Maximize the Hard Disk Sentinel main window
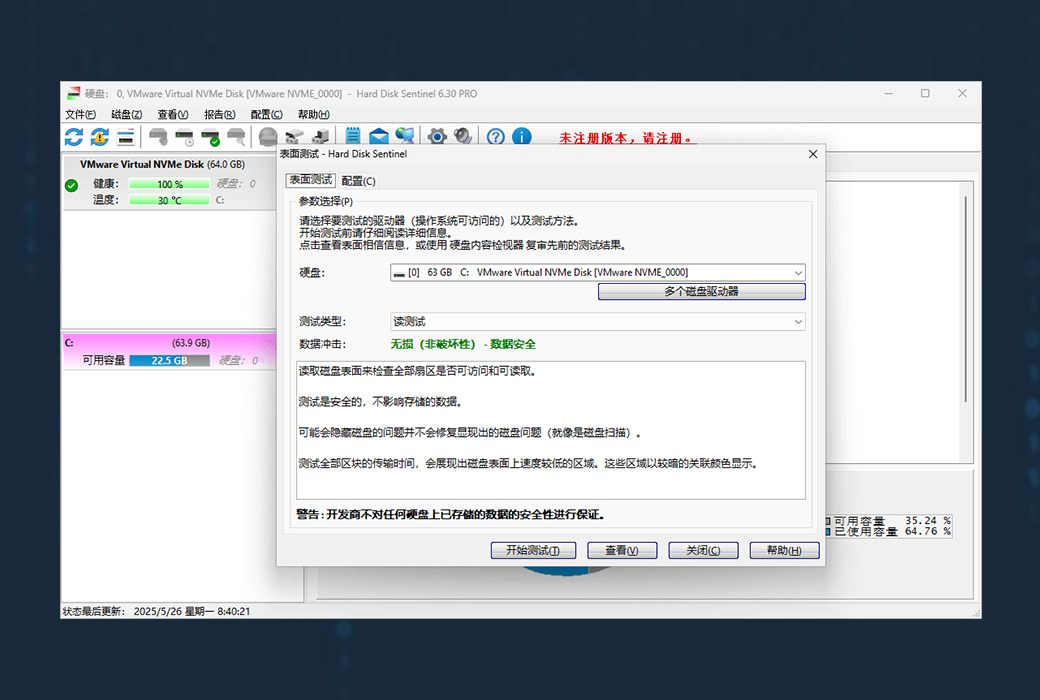Screen dimensions: 1040x700 coord(925,94)
